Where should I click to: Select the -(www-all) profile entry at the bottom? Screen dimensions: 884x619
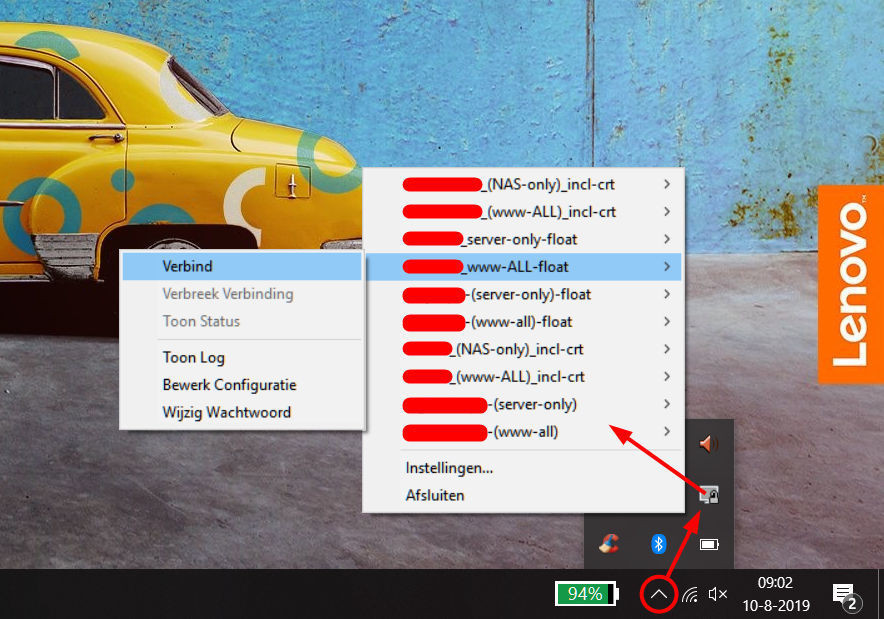tap(523, 432)
